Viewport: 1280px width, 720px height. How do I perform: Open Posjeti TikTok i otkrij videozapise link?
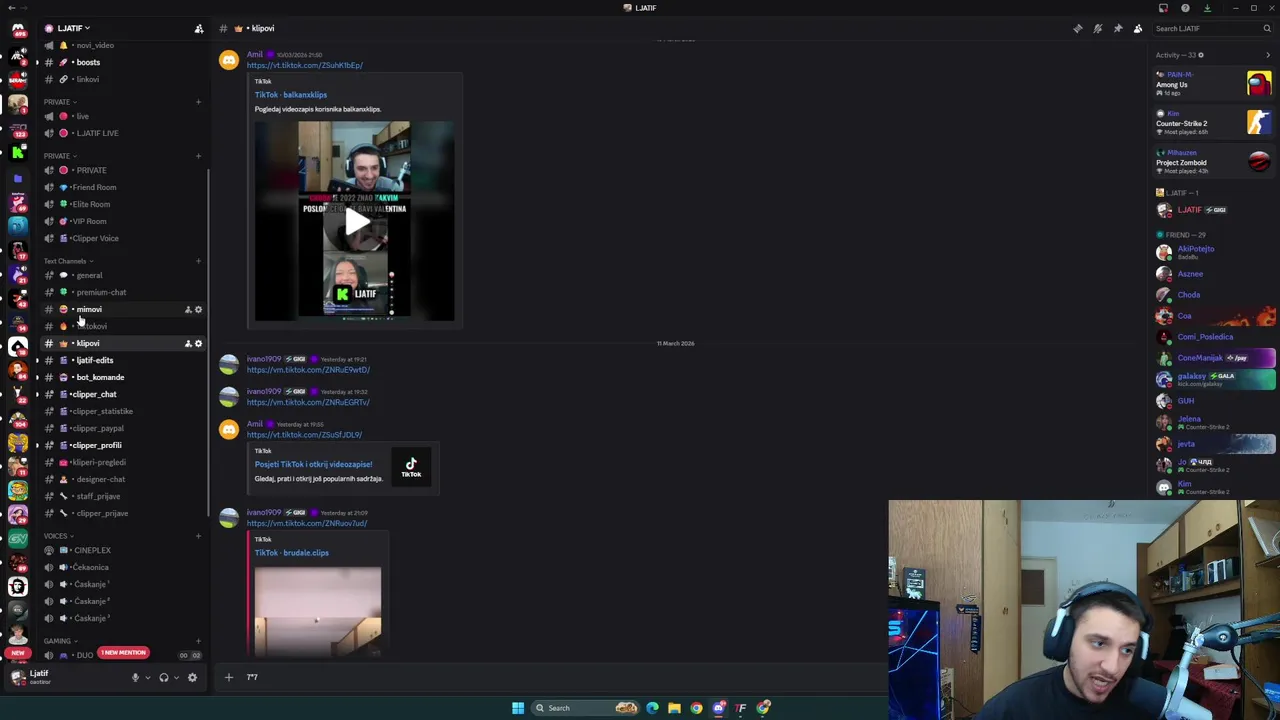313,464
